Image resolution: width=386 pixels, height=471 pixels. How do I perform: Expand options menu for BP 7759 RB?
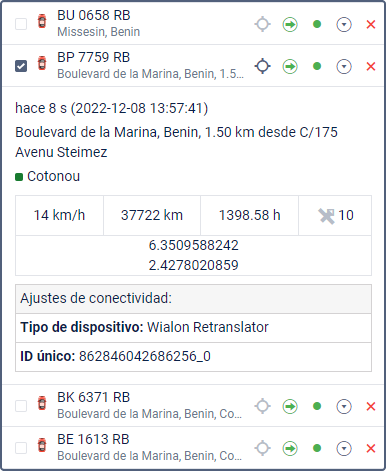tap(344, 66)
